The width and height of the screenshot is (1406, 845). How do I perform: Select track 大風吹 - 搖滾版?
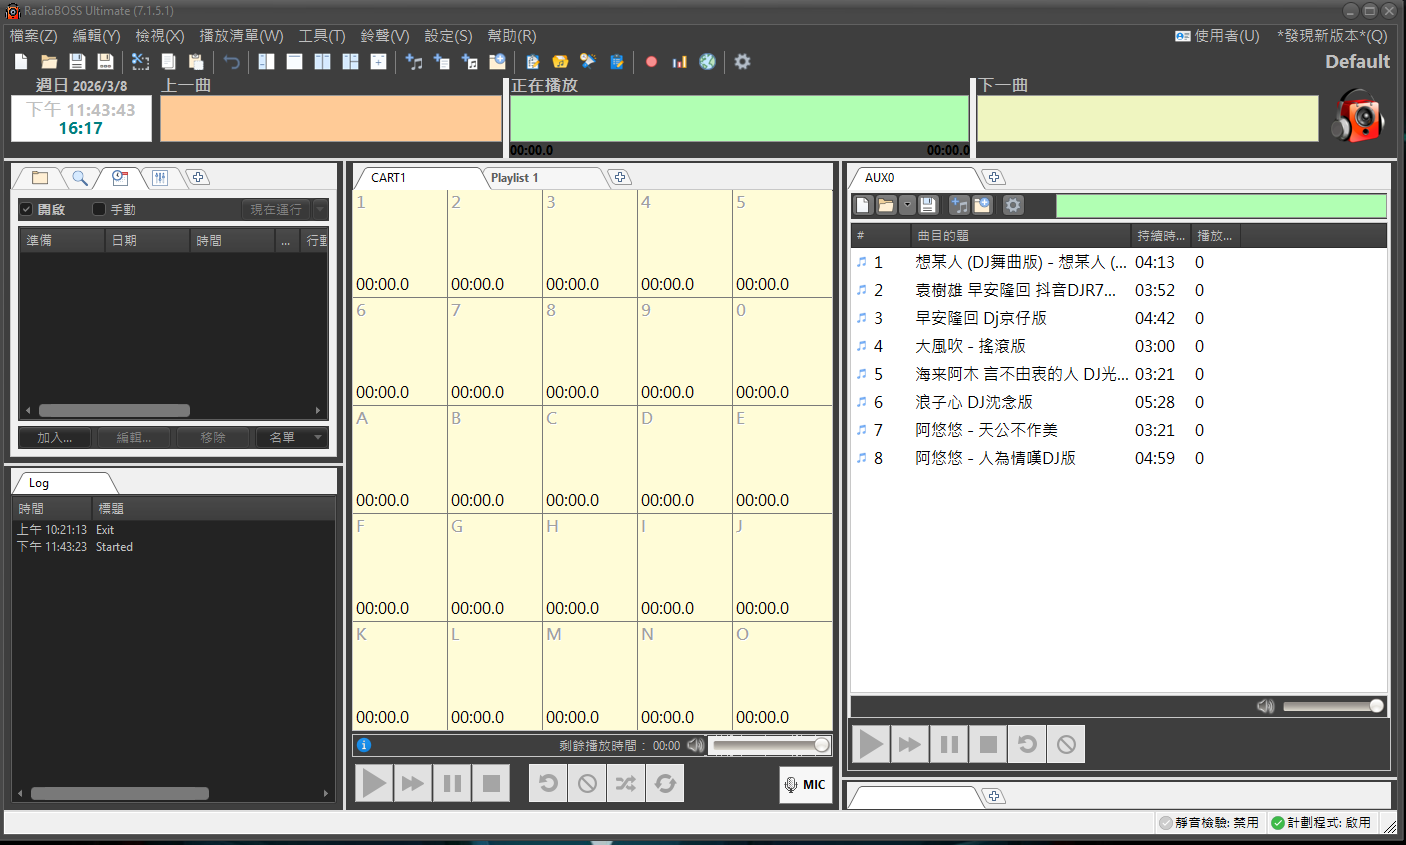point(1119,346)
